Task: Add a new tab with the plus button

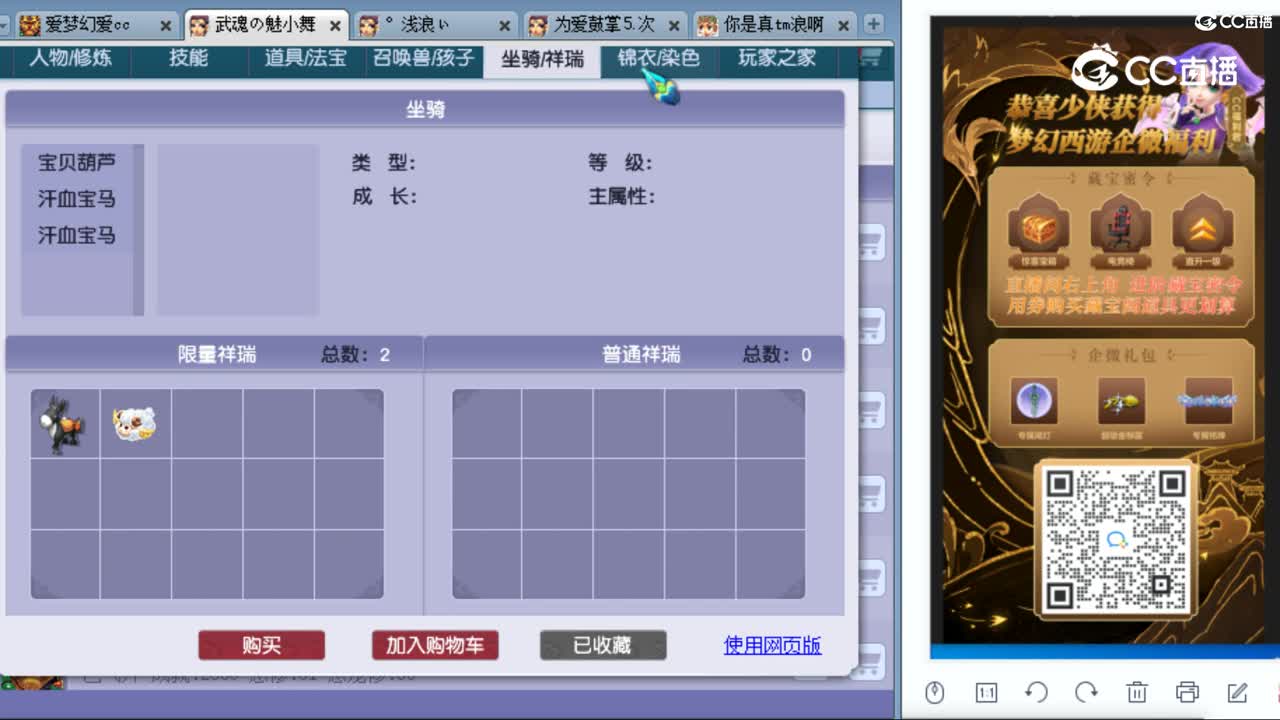Action: point(874,24)
